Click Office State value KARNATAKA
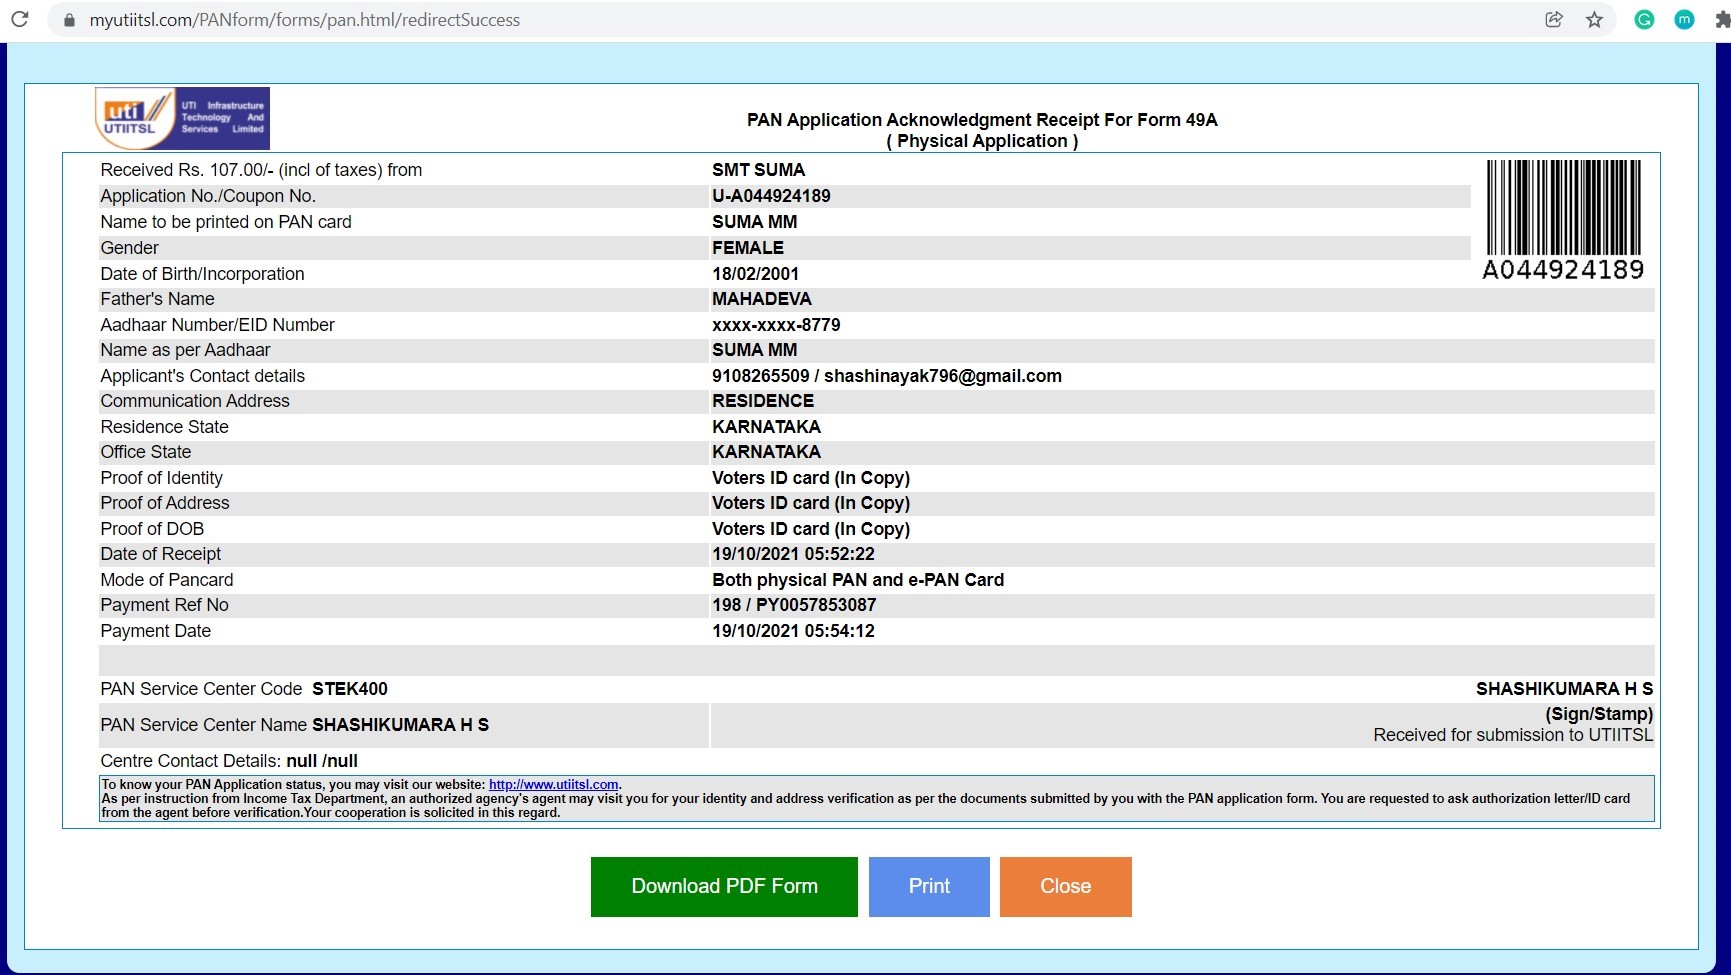Screen dimensions: 1731x975 766,452
